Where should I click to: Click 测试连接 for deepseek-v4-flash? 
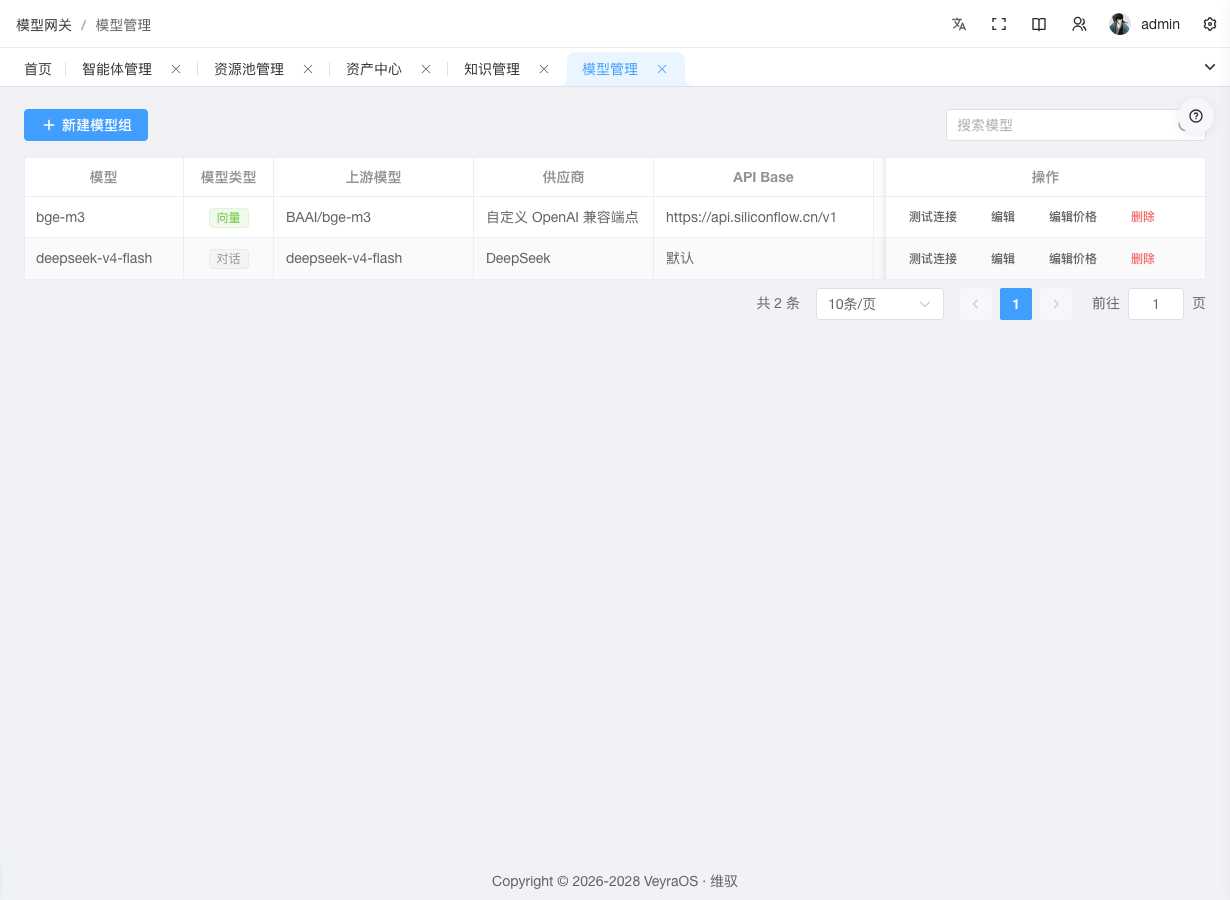[933, 259]
